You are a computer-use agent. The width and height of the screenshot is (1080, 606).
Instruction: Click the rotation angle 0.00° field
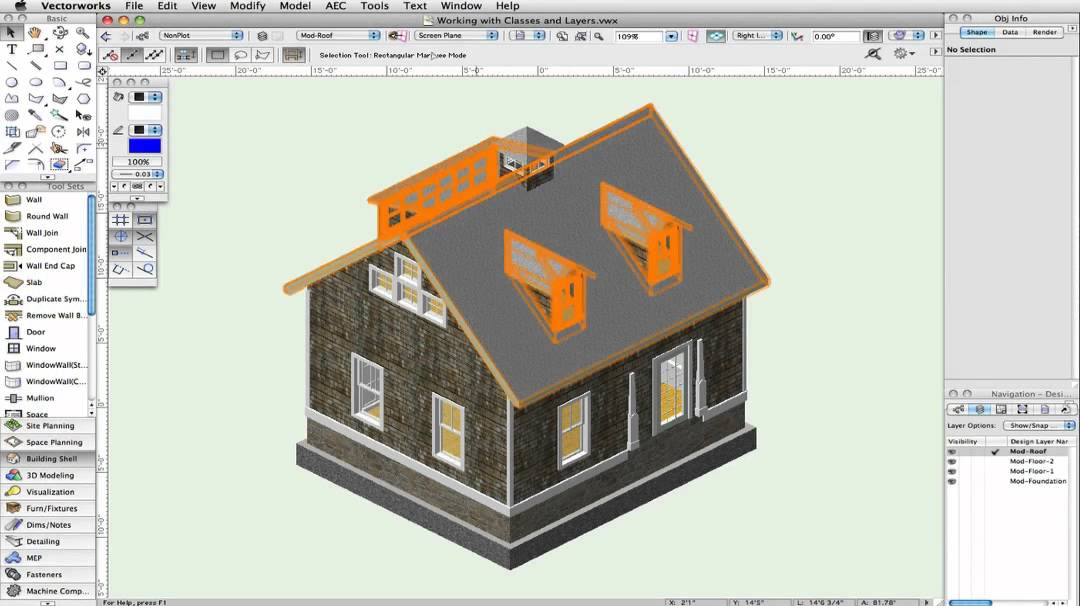[835, 36]
